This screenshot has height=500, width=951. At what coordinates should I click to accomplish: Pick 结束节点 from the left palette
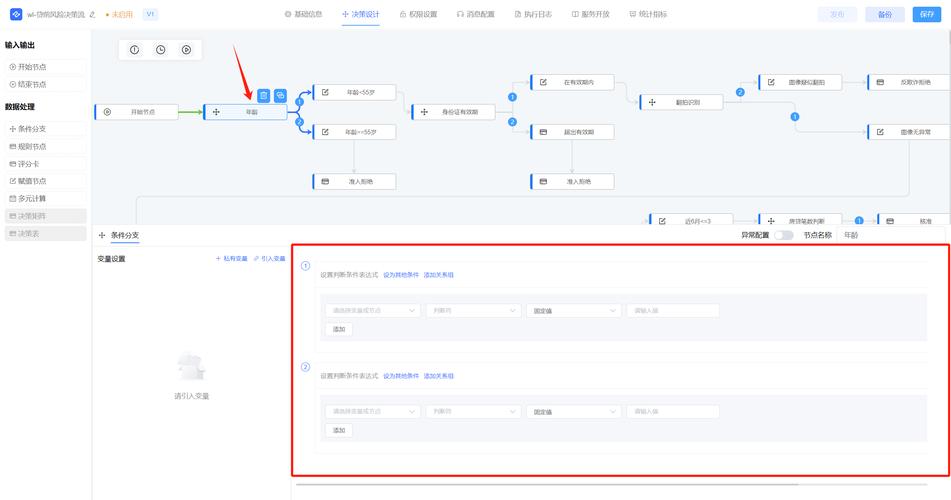[x=45, y=84]
